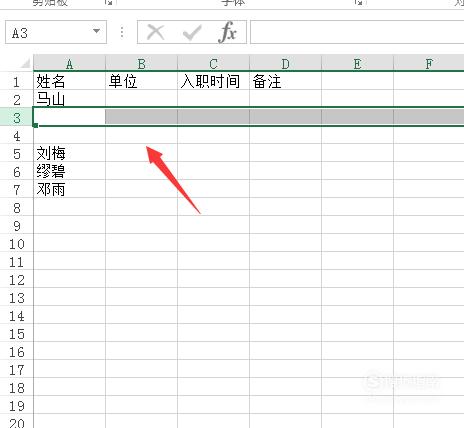Select row 3 header
464x428 pixels.
coord(17,118)
